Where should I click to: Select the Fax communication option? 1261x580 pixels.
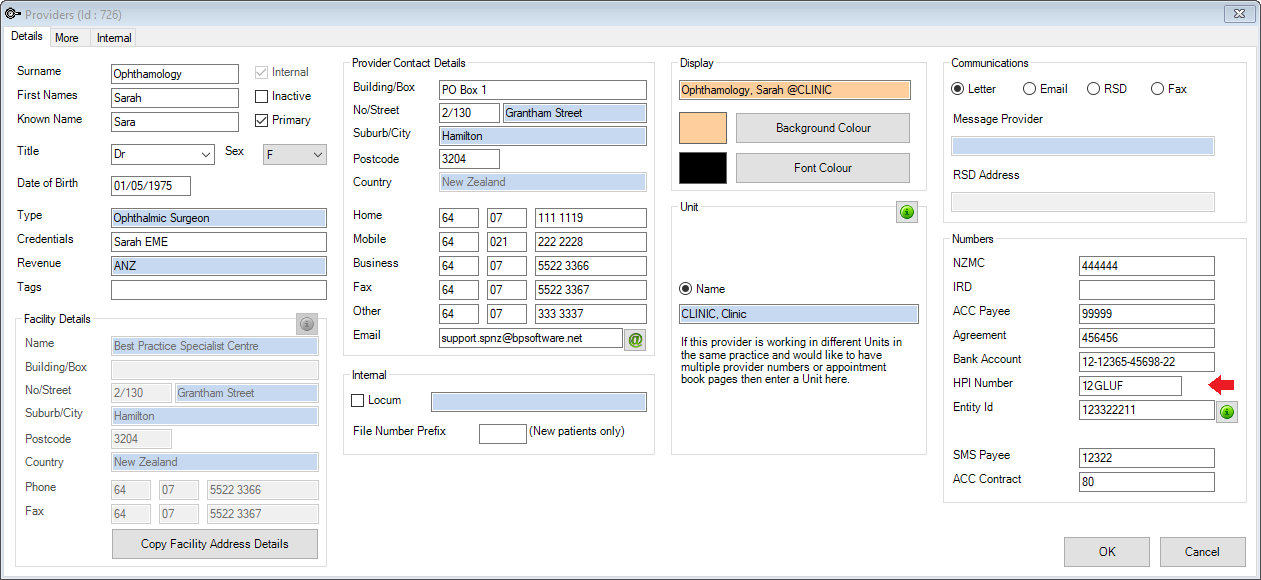1158,89
